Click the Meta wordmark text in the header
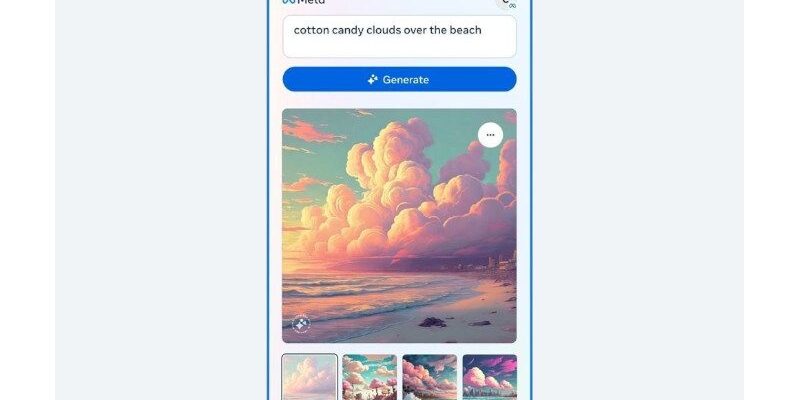The height and width of the screenshot is (400, 800). point(311,2)
